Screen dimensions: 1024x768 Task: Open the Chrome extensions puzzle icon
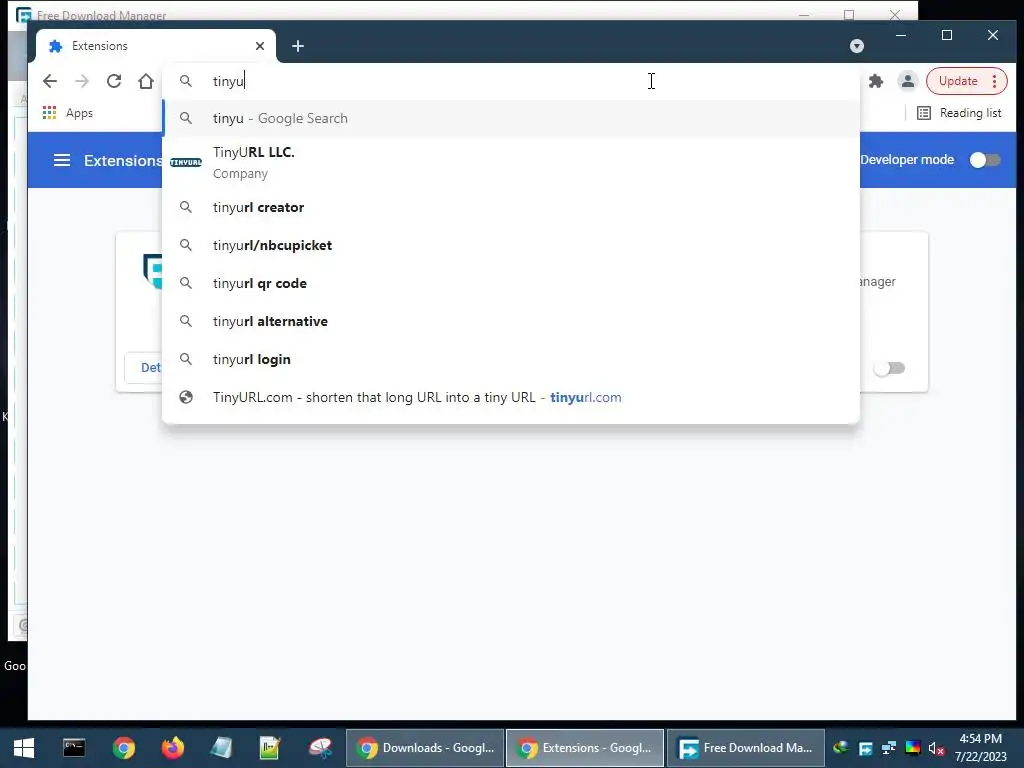pyautogui.click(x=876, y=81)
